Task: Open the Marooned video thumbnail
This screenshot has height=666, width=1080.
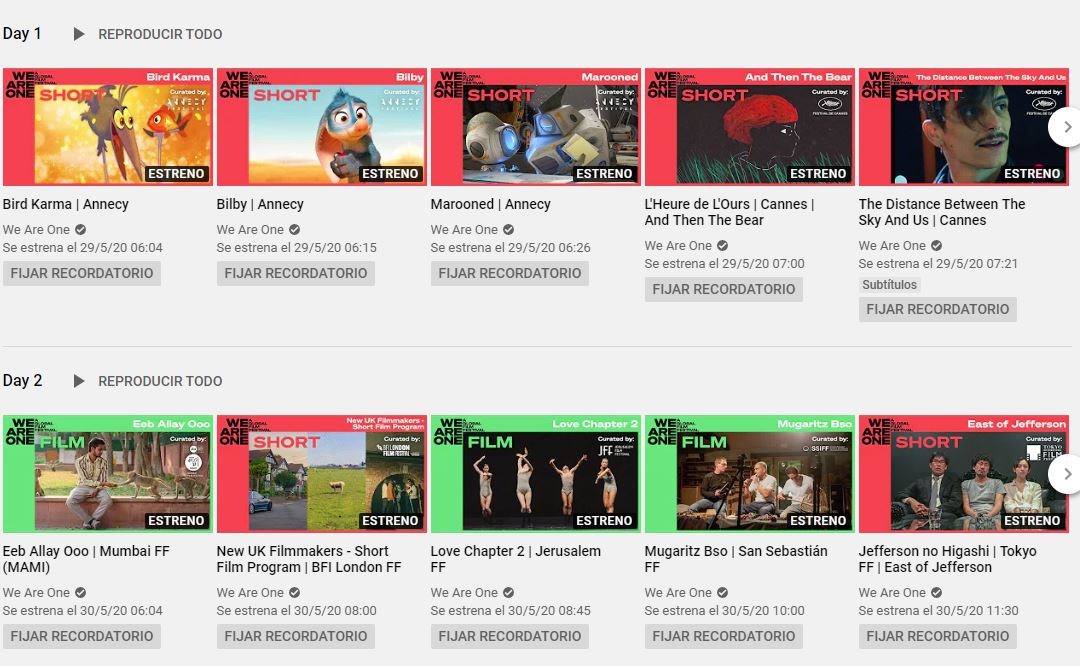Action: (x=536, y=127)
